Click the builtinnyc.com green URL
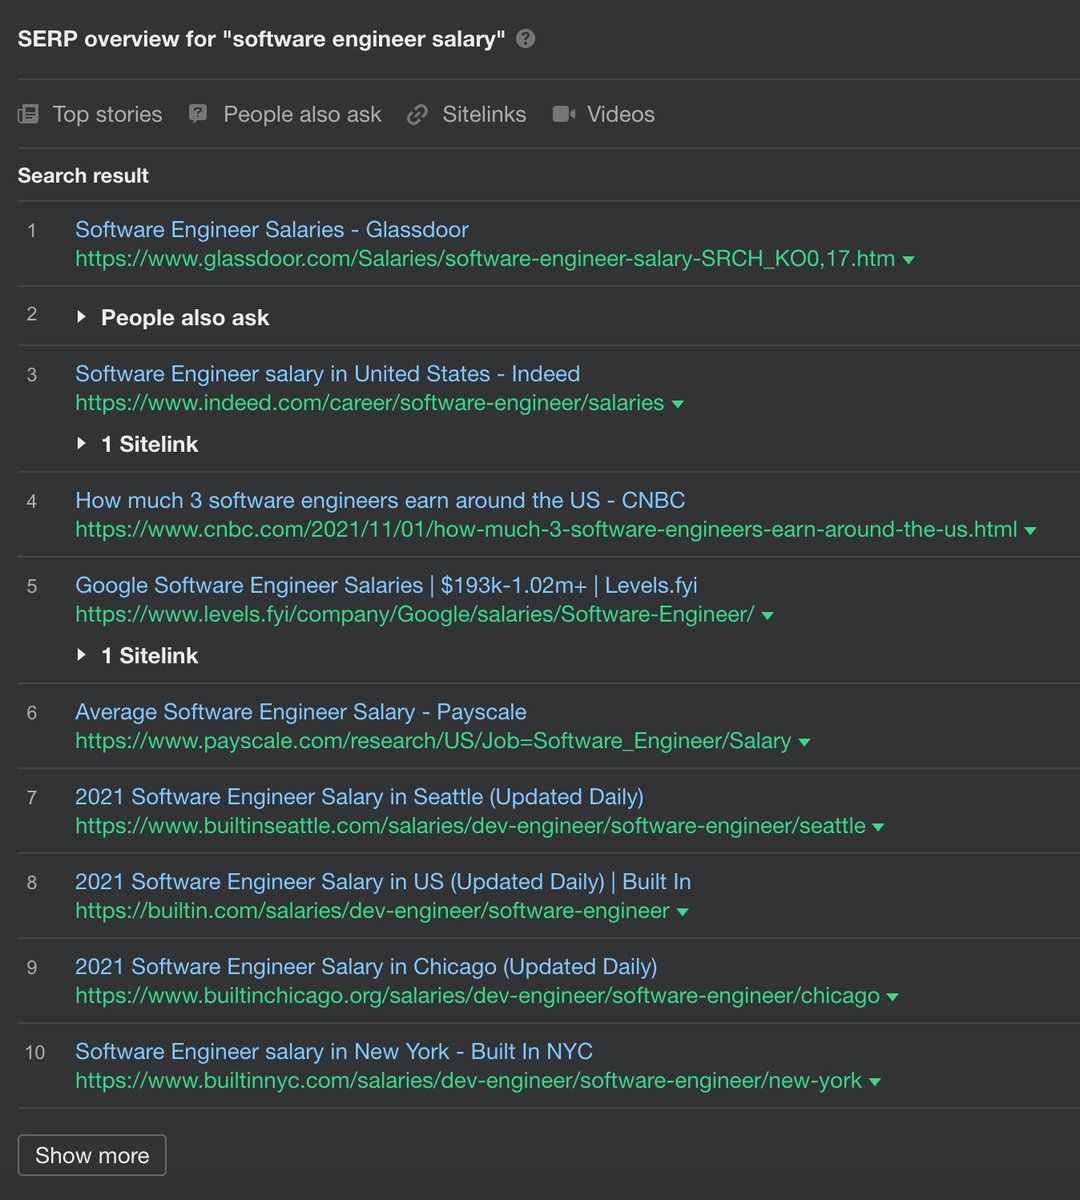The width and height of the screenshot is (1080, 1200). 468,1081
